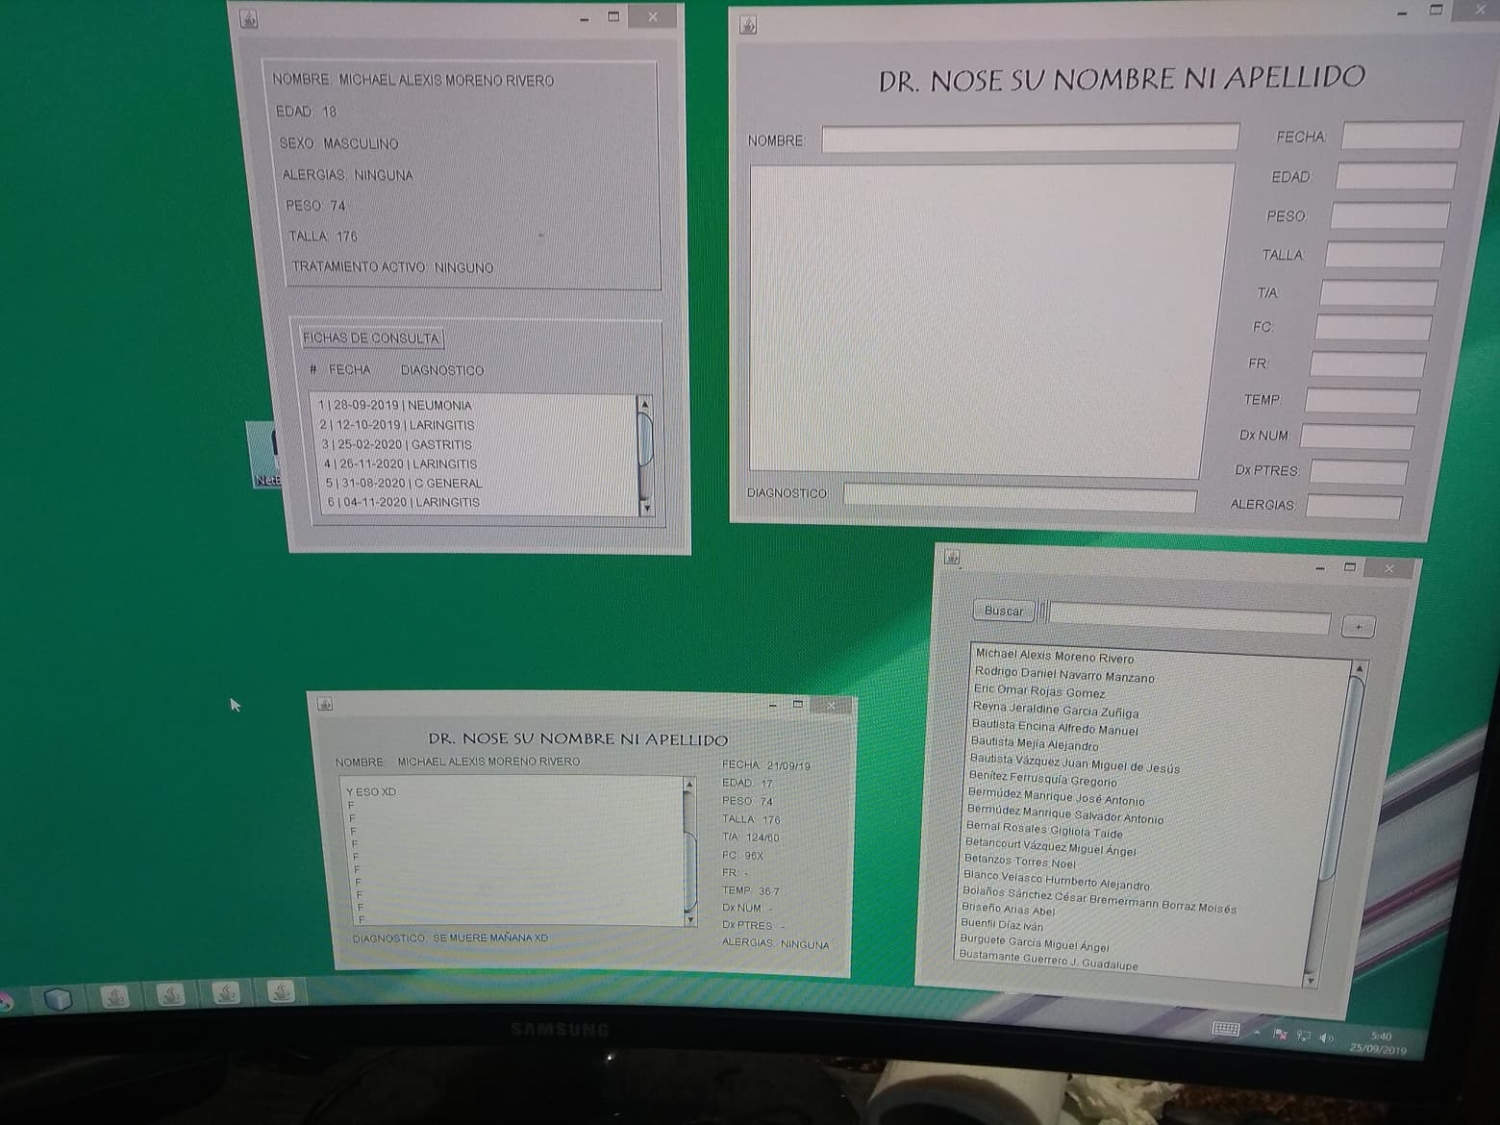Click the Dx NUM input field
Image resolution: width=1500 pixels, height=1125 pixels.
coord(1356,436)
